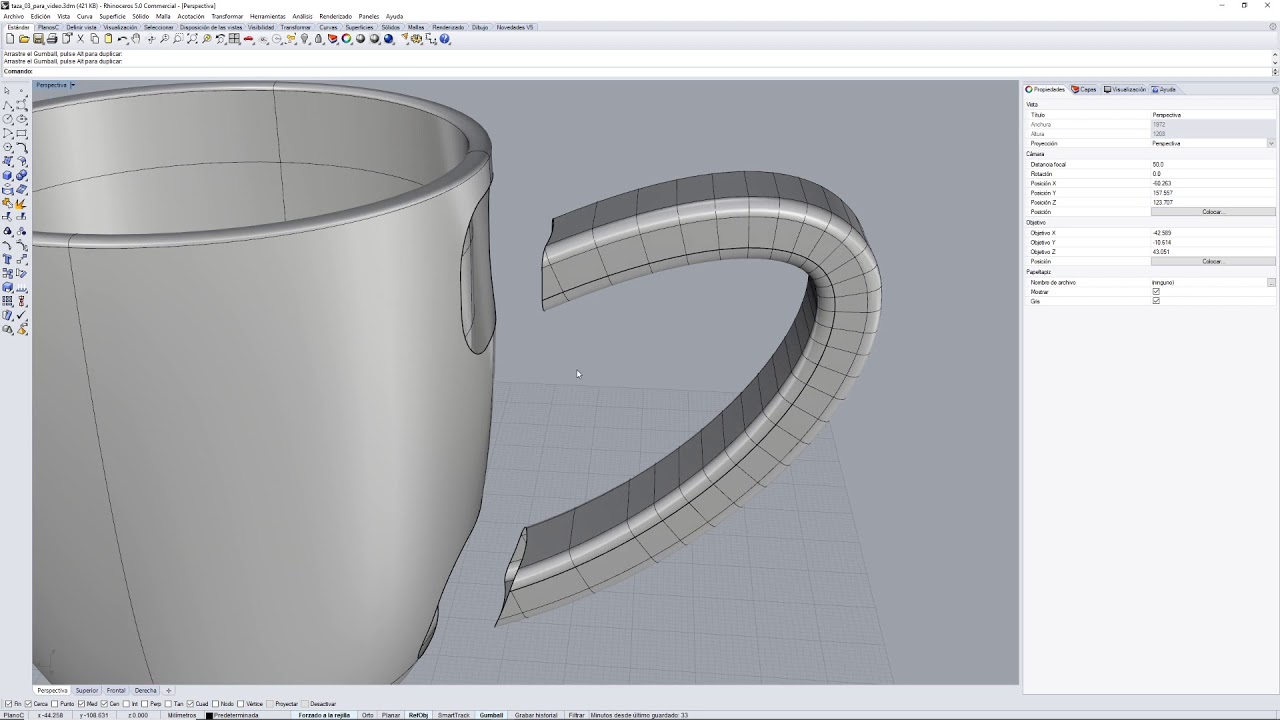1280x720 pixels.
Task: Select the Pan hand tool icon
Action: 136,39
